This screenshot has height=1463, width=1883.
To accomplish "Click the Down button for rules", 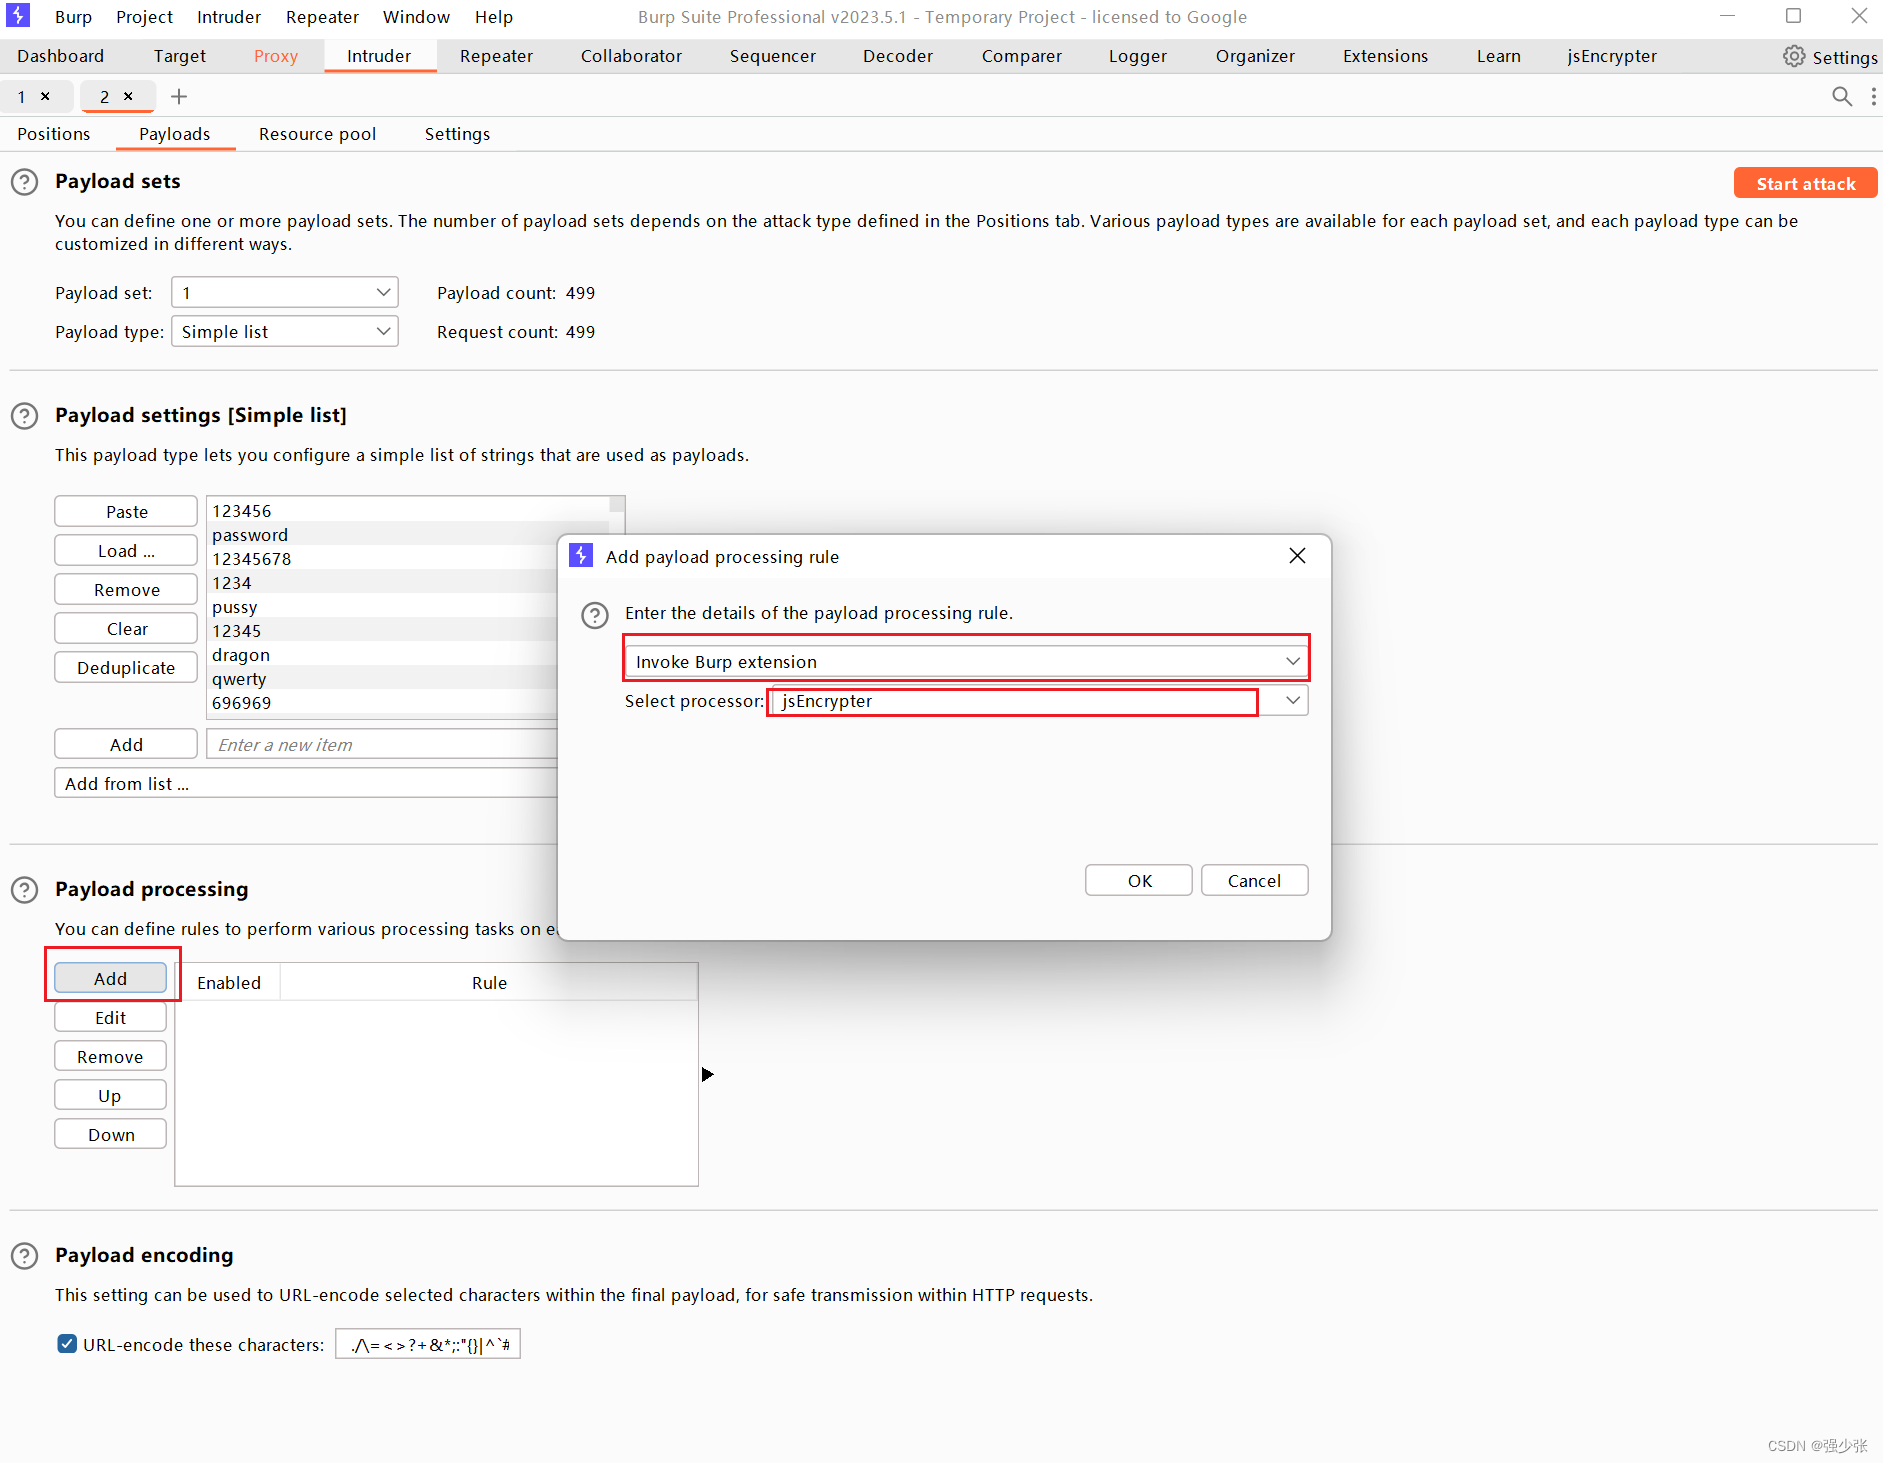I will 110,1134.
